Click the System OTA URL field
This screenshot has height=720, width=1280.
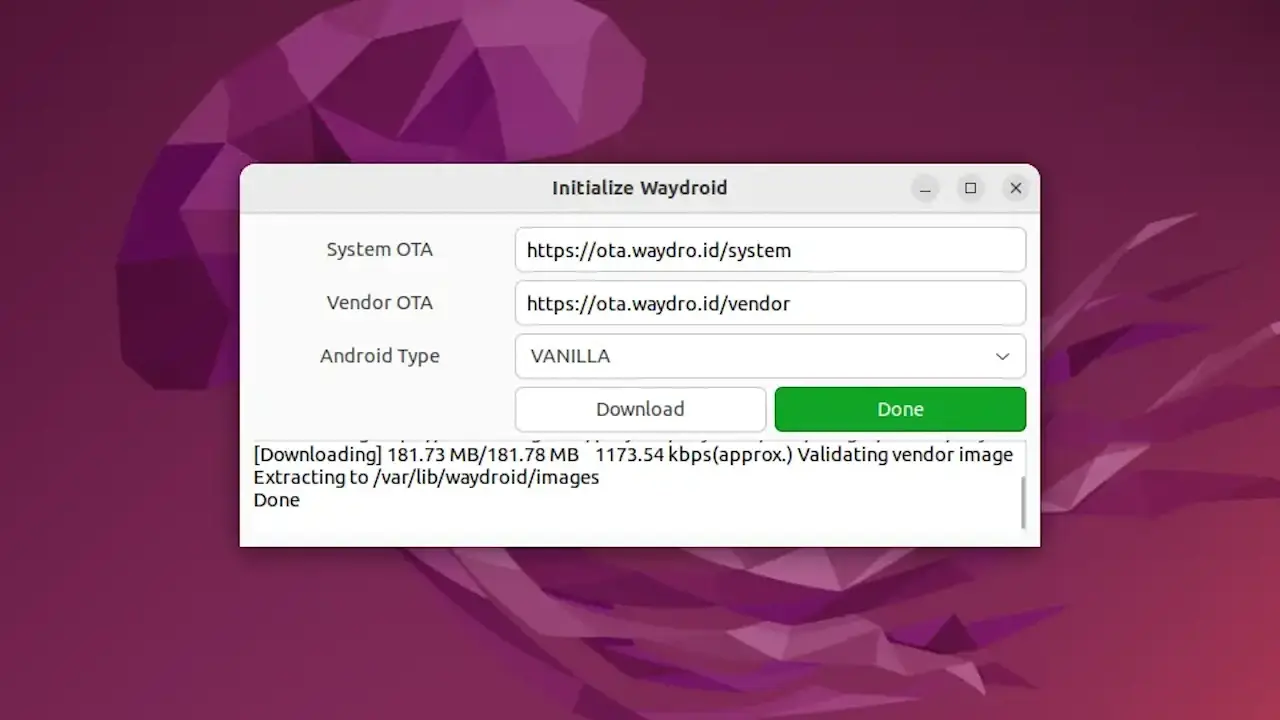point(770,250)
